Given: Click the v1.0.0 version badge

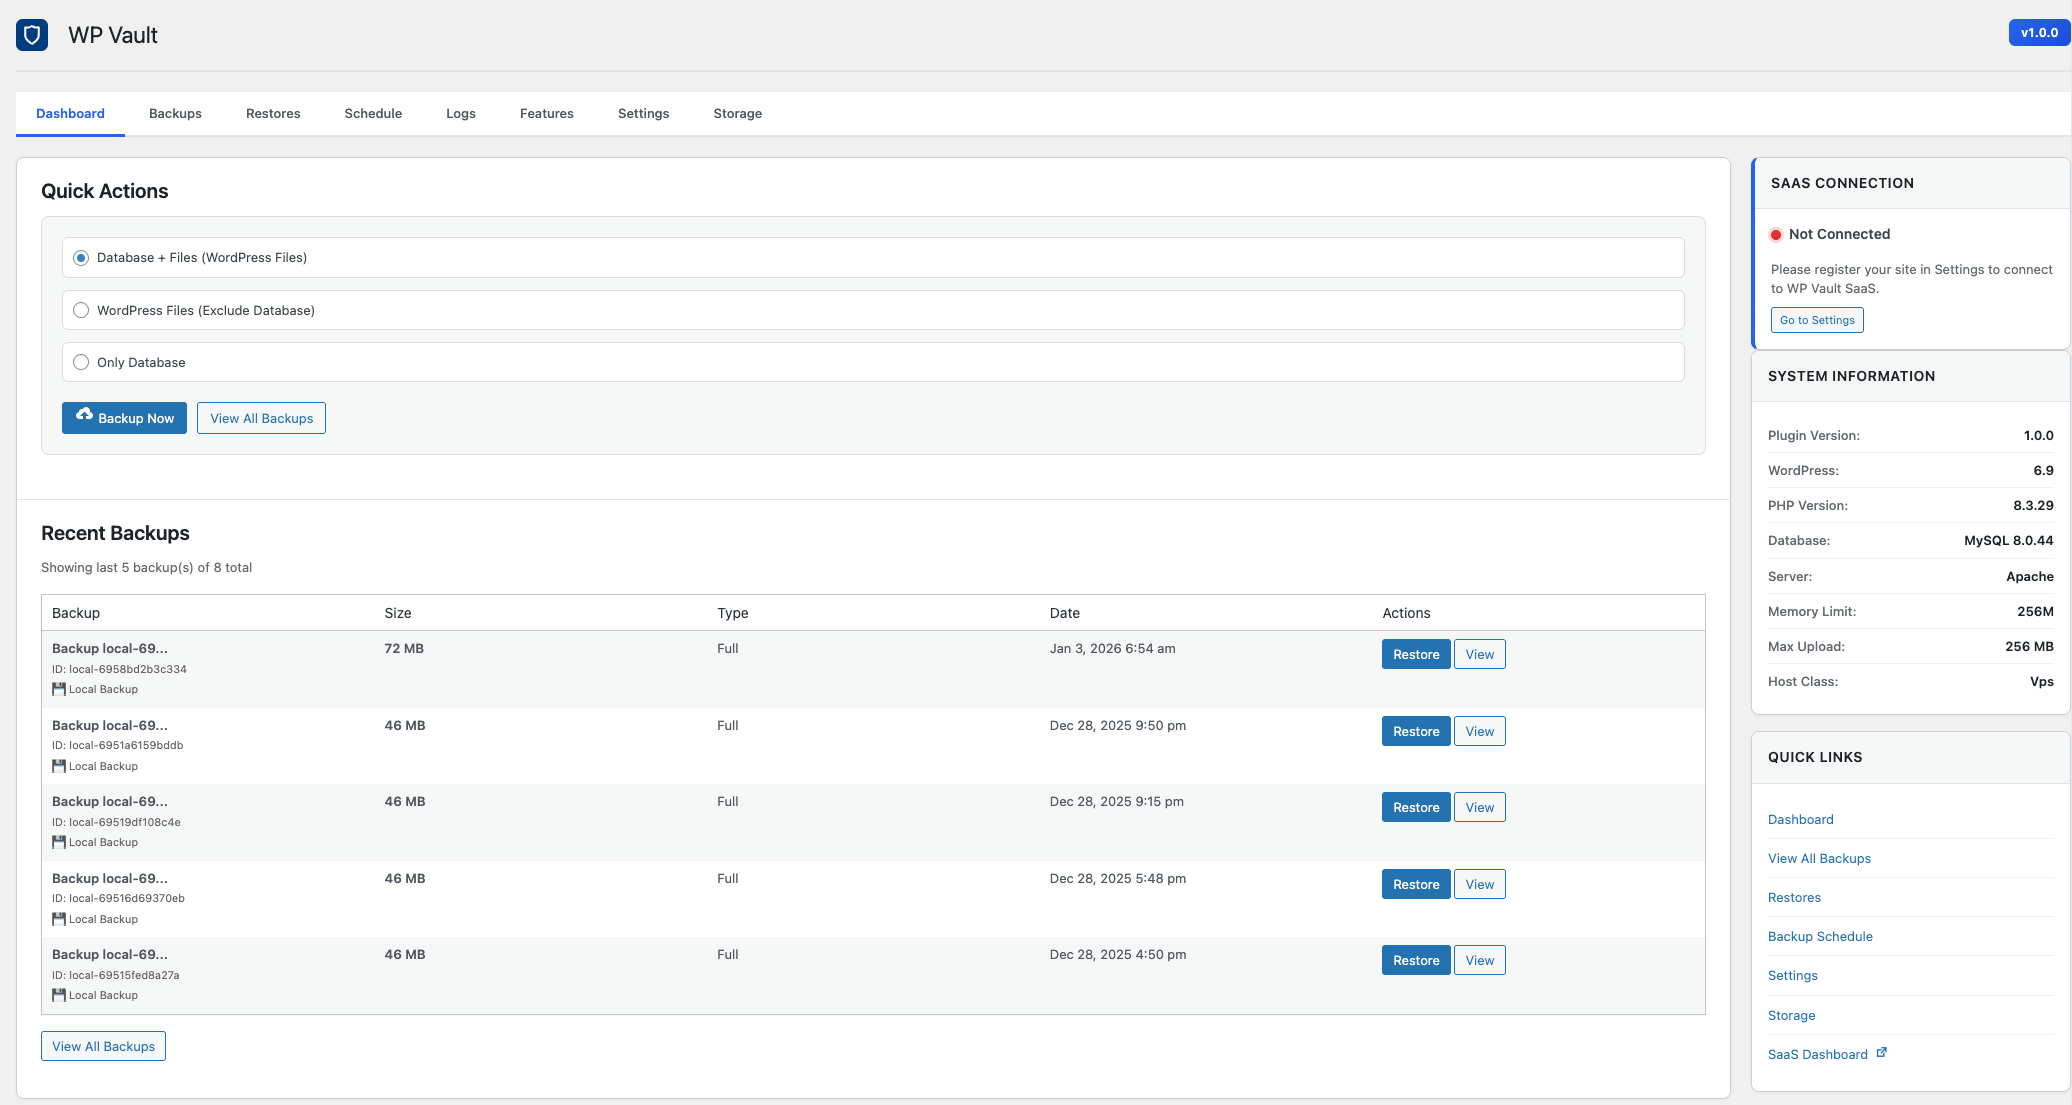Looking at the screenshot, I should 2039,32.
